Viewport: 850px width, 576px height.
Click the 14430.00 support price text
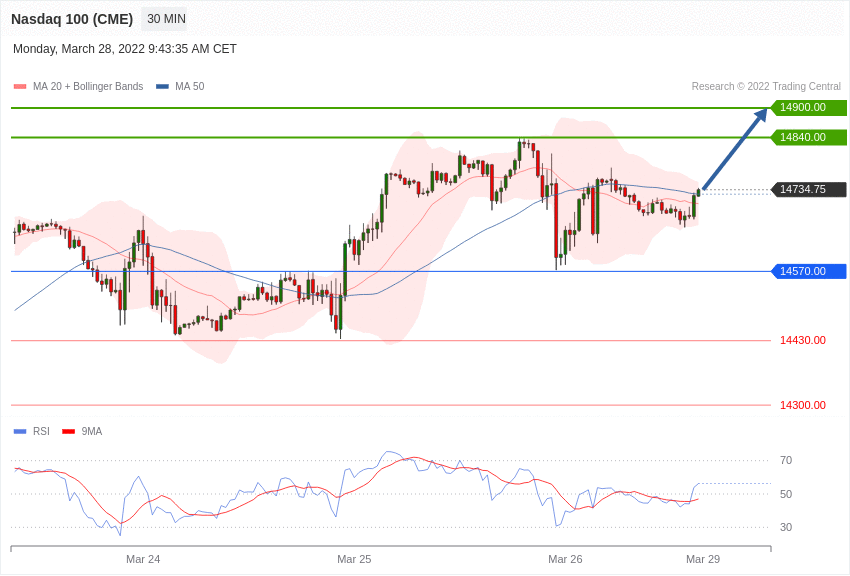803,340
